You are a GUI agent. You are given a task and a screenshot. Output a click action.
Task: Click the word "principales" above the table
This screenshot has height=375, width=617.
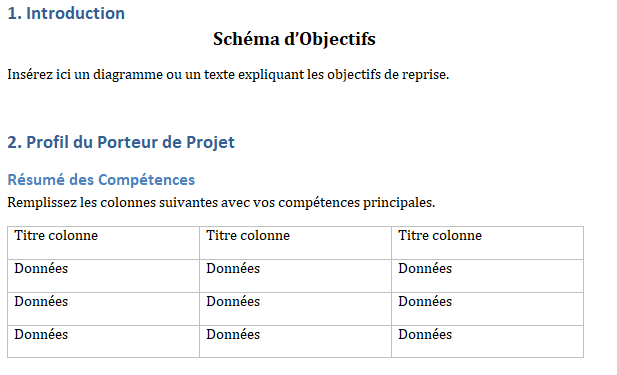(397, 203)
